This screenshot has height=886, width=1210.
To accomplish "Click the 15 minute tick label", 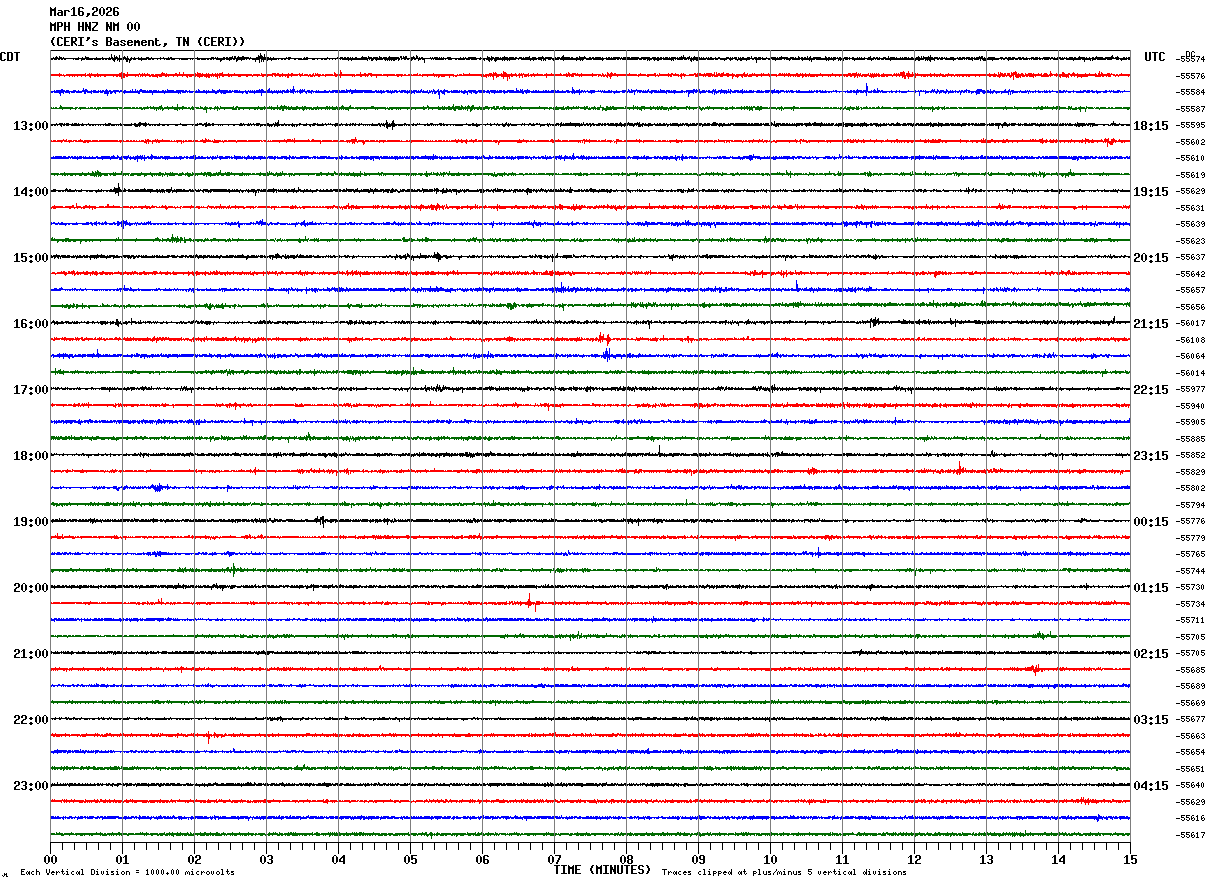I will pos(1130,859).
